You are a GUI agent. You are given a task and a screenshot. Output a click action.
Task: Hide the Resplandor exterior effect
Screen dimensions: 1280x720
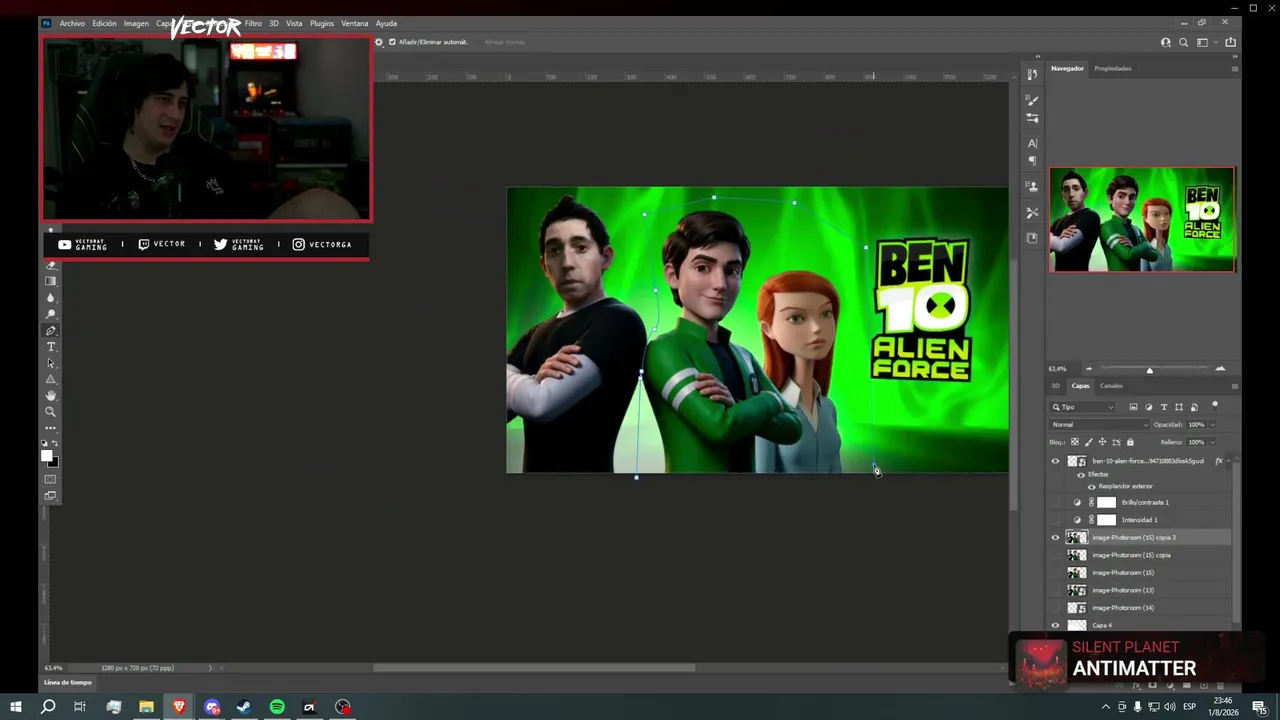[x=1091, y=486]
